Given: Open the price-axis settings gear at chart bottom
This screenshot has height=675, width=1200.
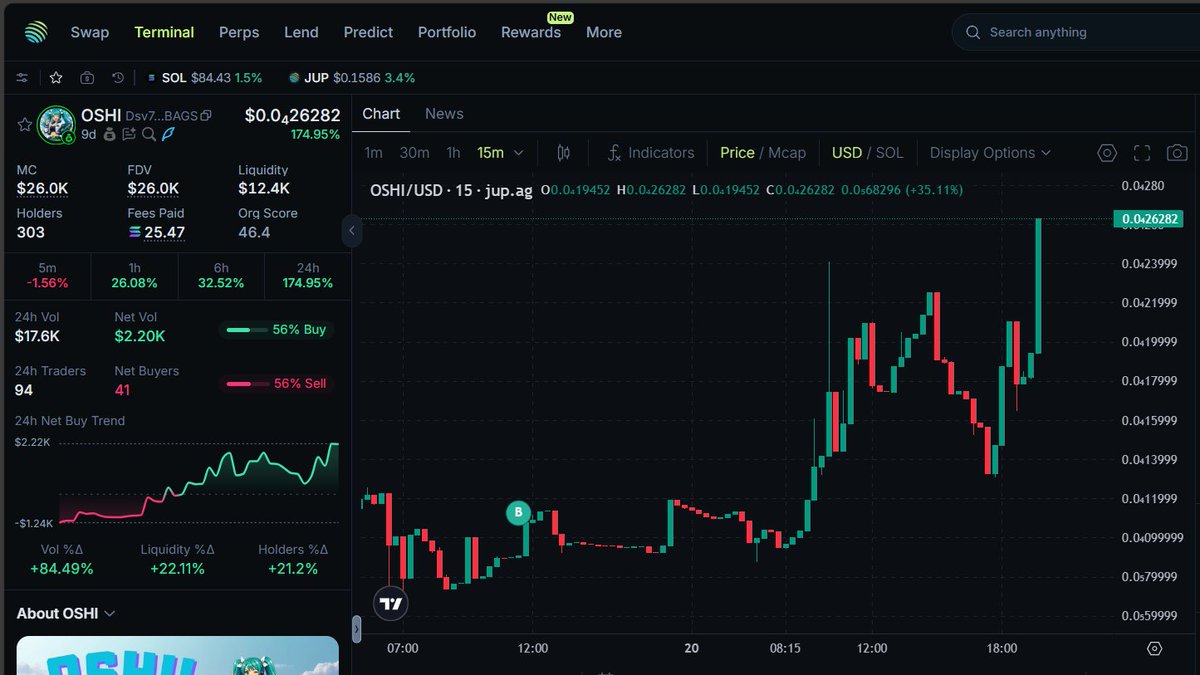Looking at the screenshot, I should pos(1155,648).
